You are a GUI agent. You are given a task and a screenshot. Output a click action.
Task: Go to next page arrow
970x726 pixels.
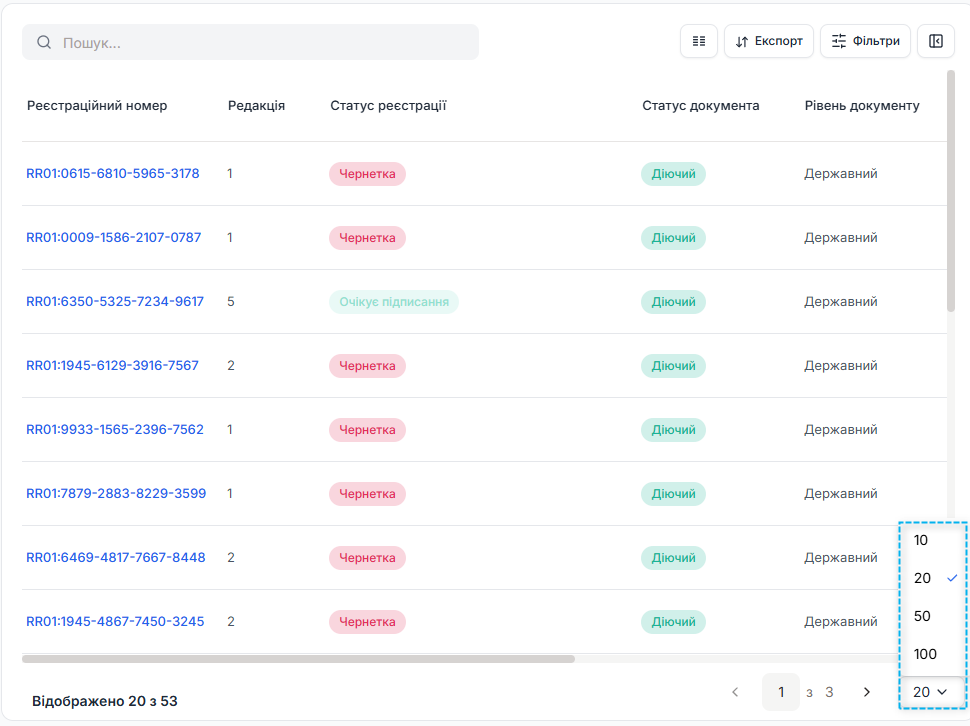867,692
